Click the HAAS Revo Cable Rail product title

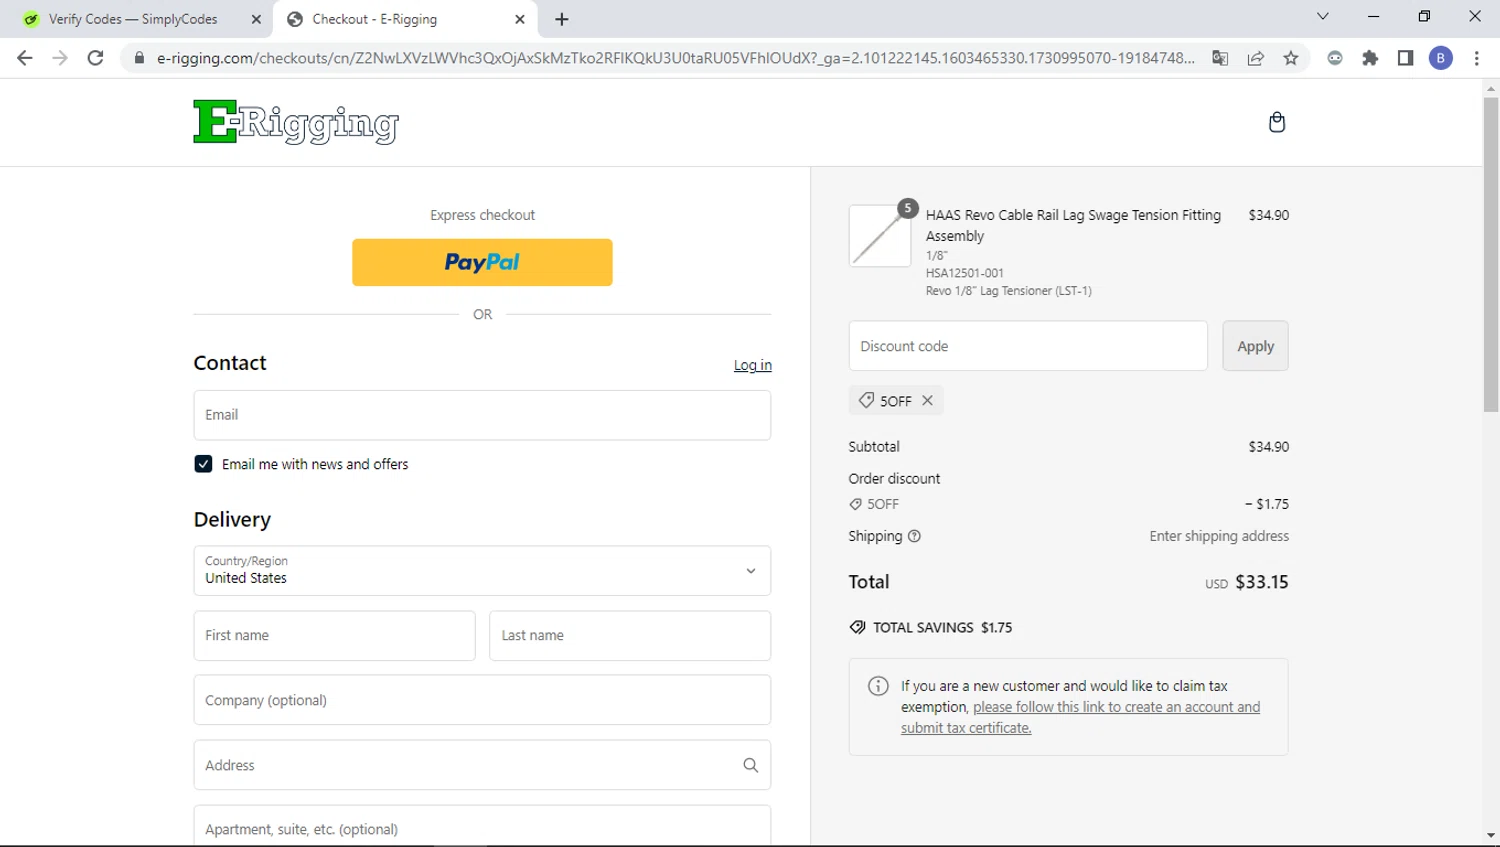(1073, 225)
